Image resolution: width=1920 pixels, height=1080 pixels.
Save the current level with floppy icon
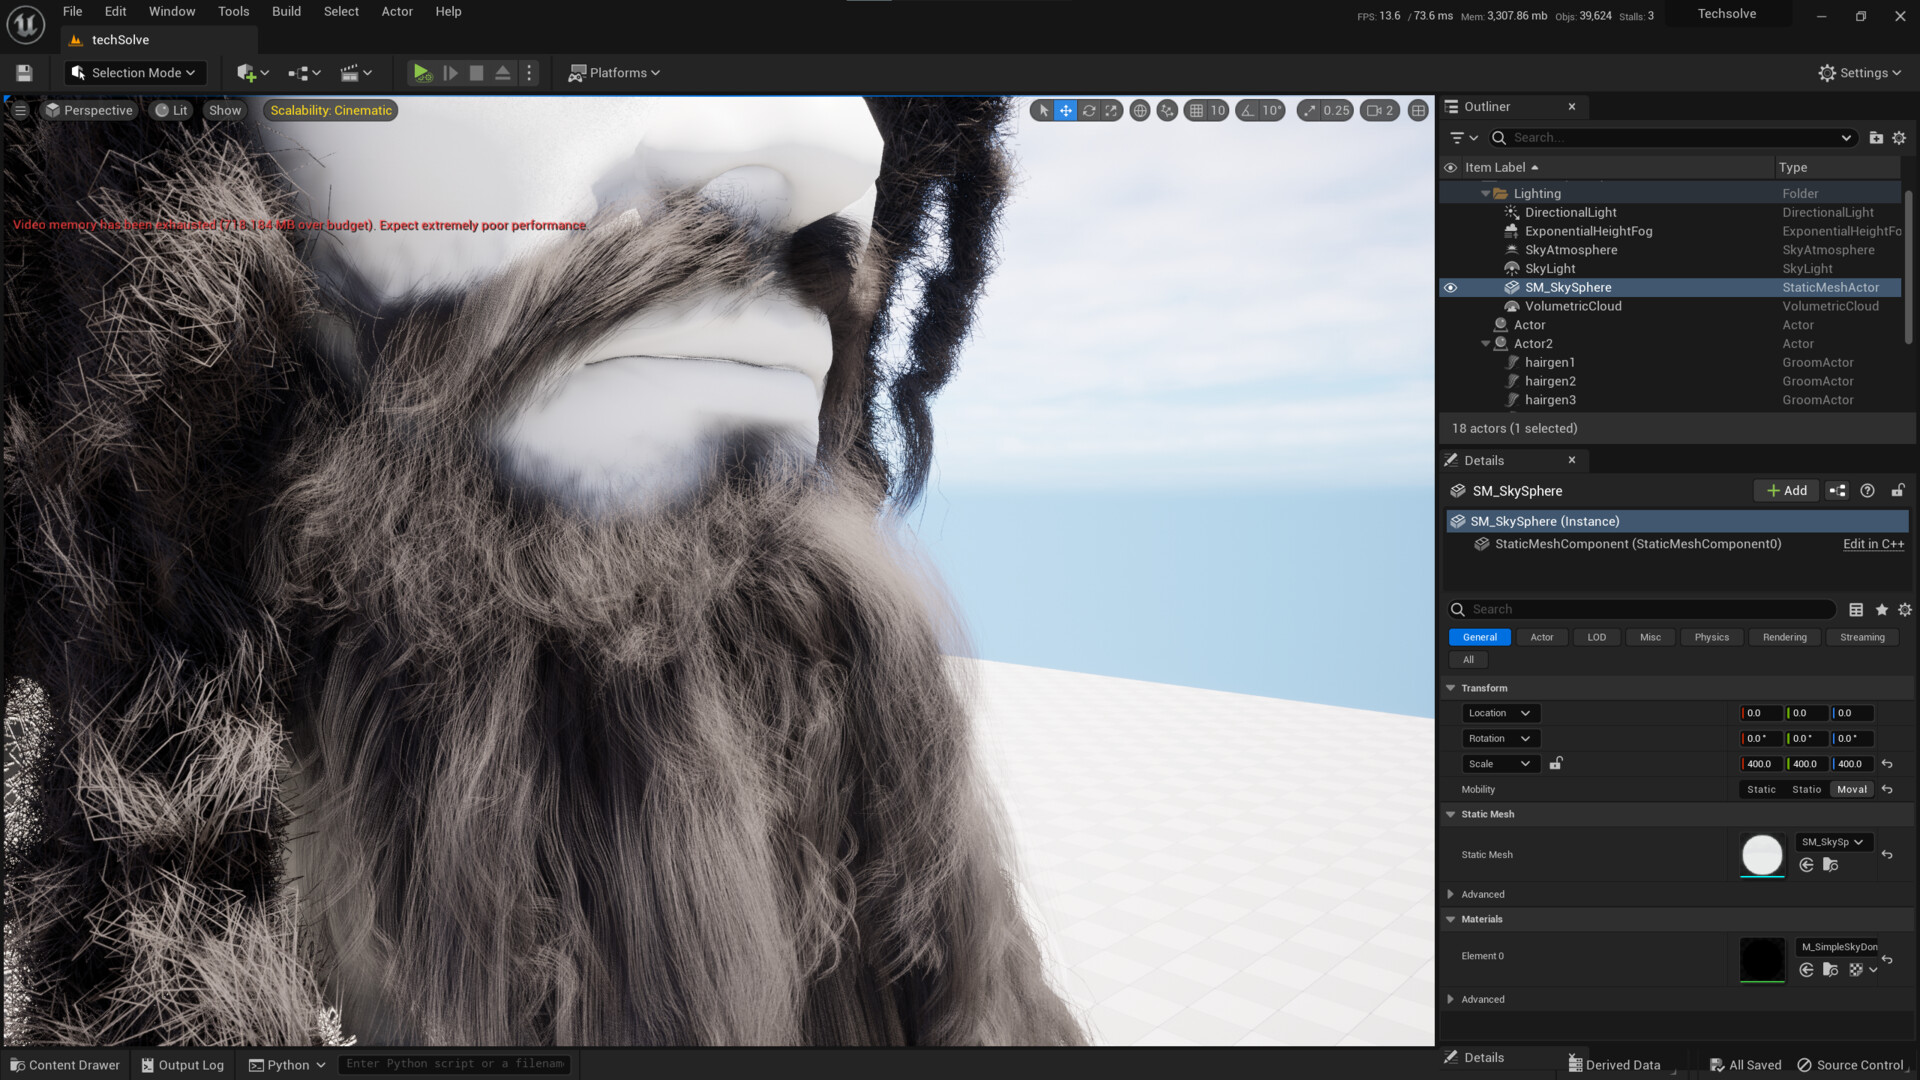[x=23, y=72]
